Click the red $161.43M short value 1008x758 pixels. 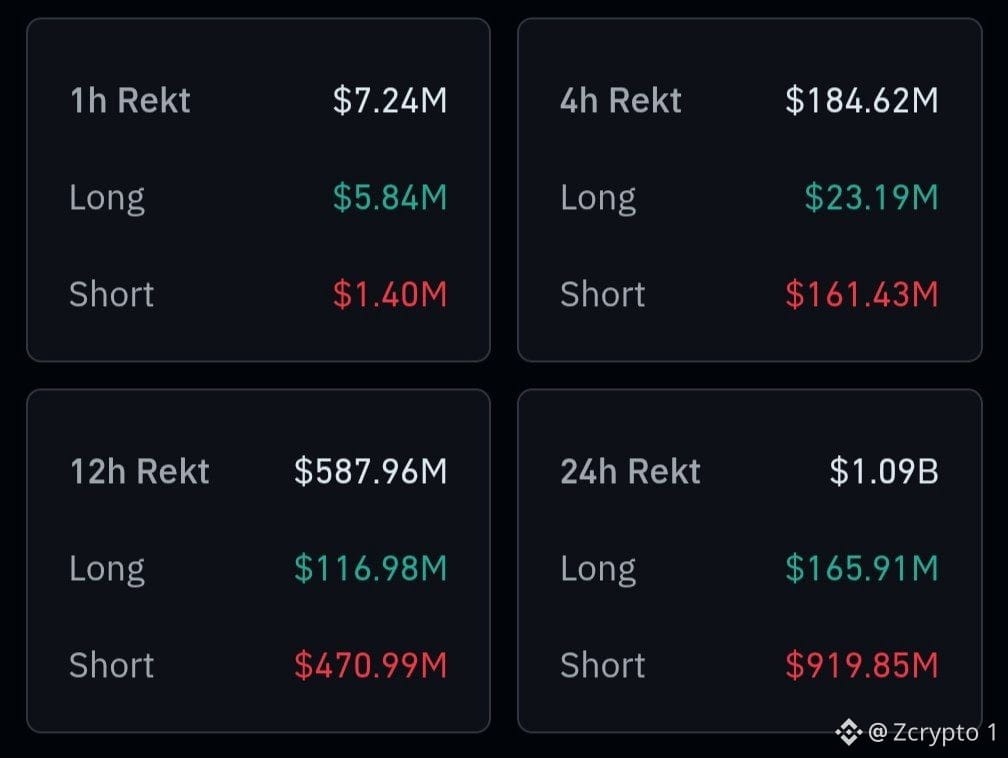pyautogui.click(x=861, y=294)
